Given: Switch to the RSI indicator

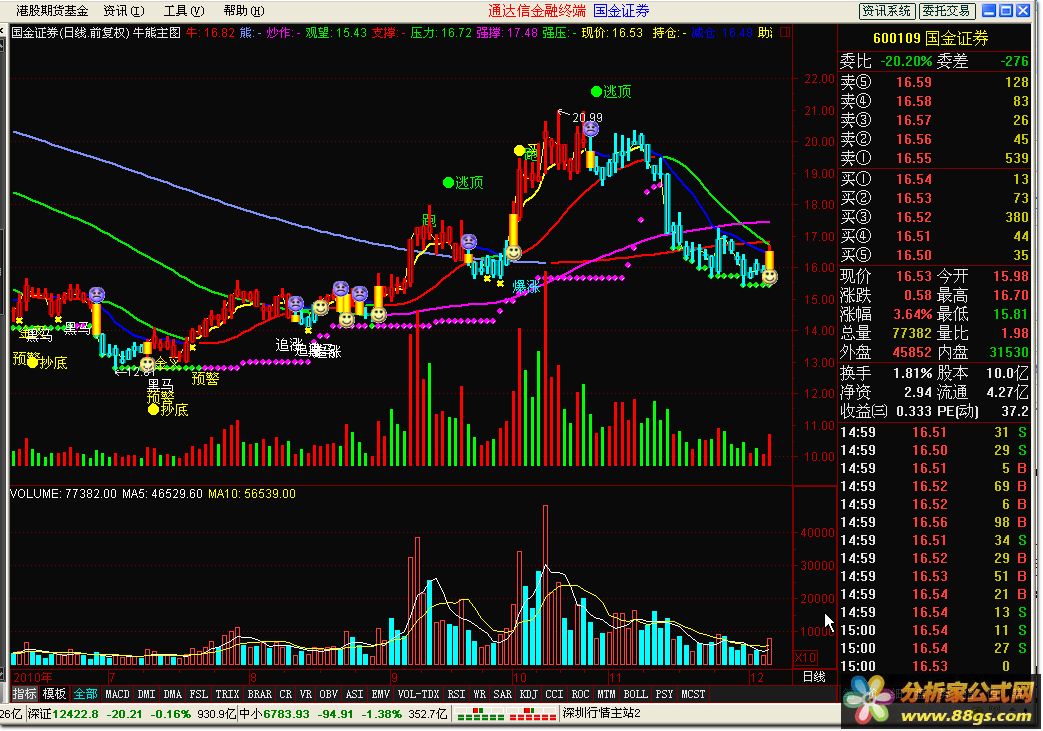Looking at the screenshot, I should (x=456, y=694).
